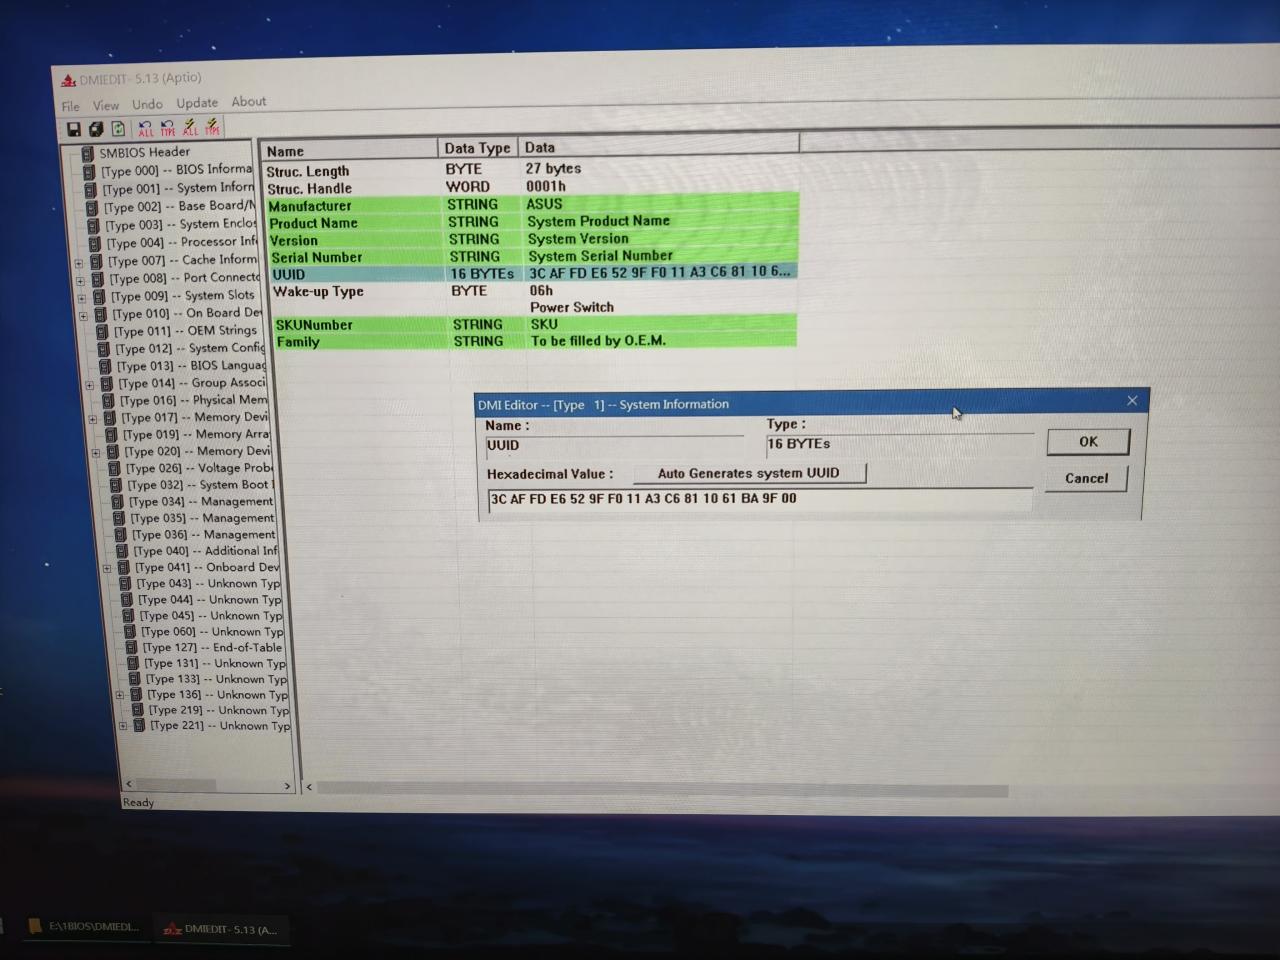Confirm the UUID edit with OK

[x=1088, y=442]
